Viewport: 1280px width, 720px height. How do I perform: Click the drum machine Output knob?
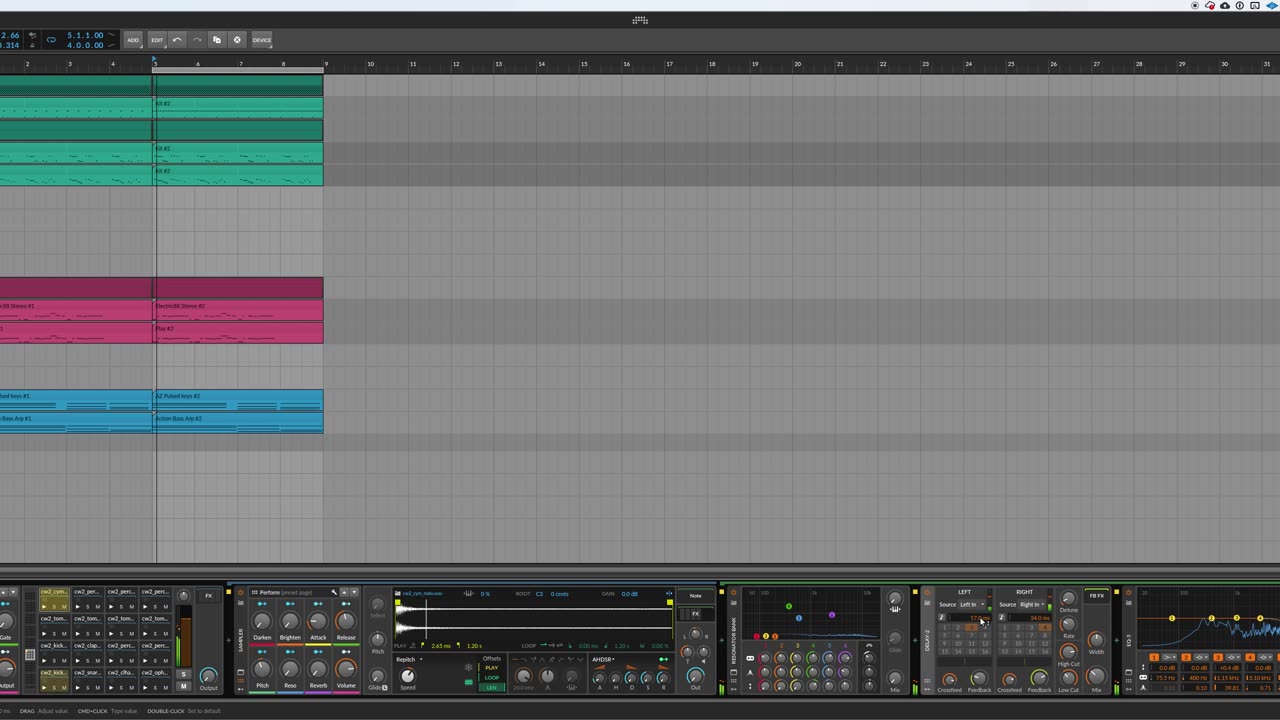tap(208, 676)
